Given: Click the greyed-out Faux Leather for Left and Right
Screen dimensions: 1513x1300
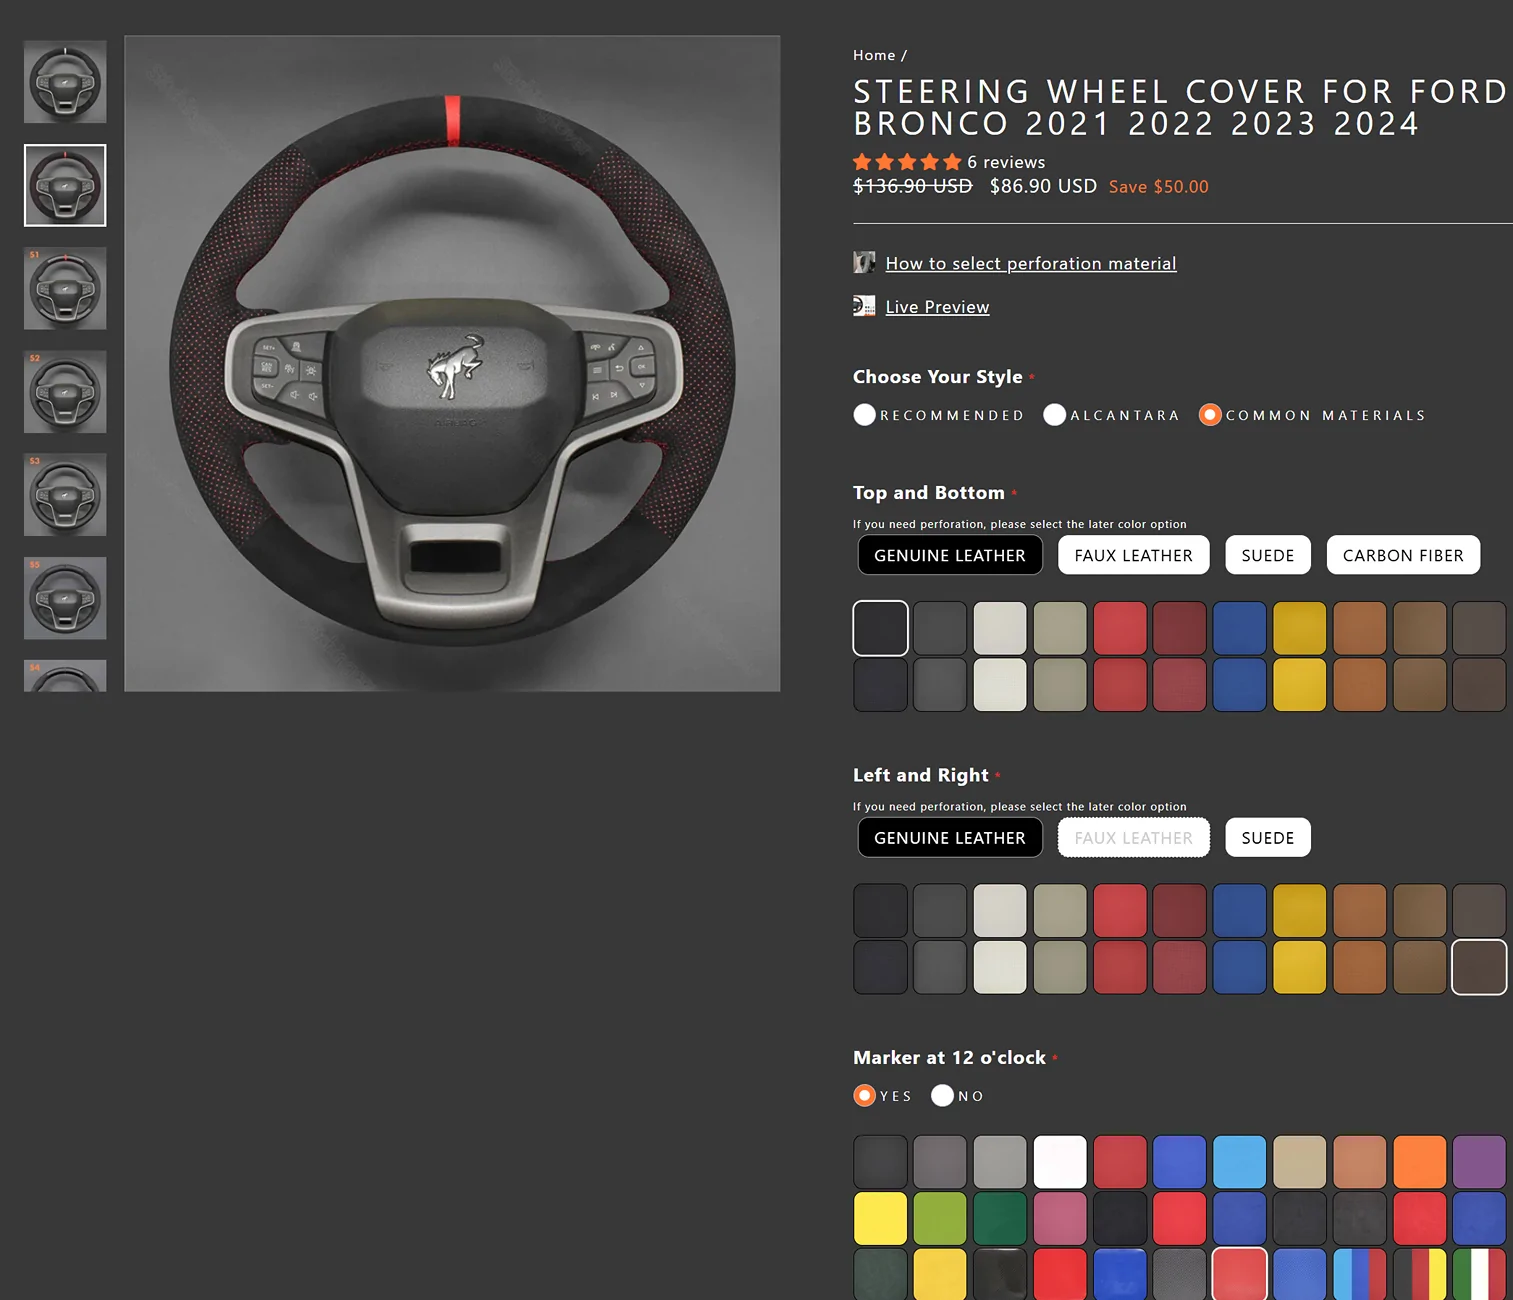Looking at the screenshot, I should 1134,838.
